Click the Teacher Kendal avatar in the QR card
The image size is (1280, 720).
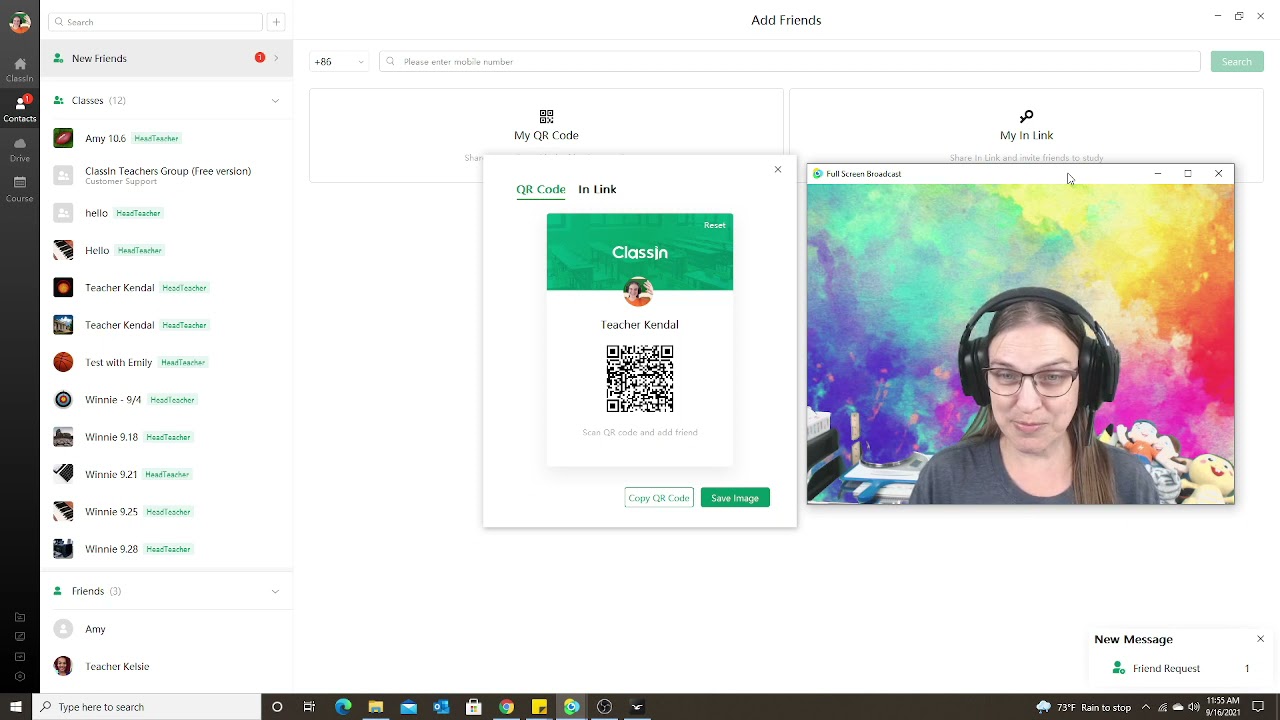(x=638, y=292)
